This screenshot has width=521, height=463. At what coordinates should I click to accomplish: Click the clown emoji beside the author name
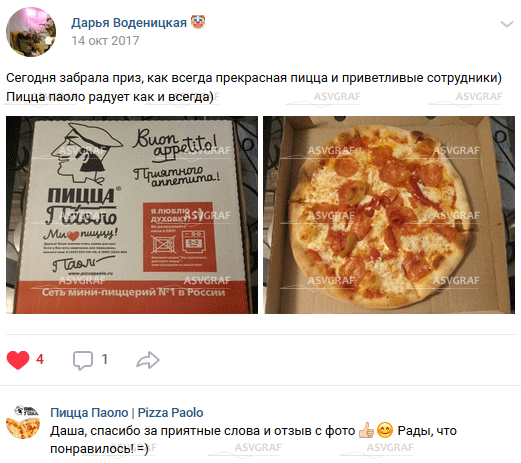198,22
